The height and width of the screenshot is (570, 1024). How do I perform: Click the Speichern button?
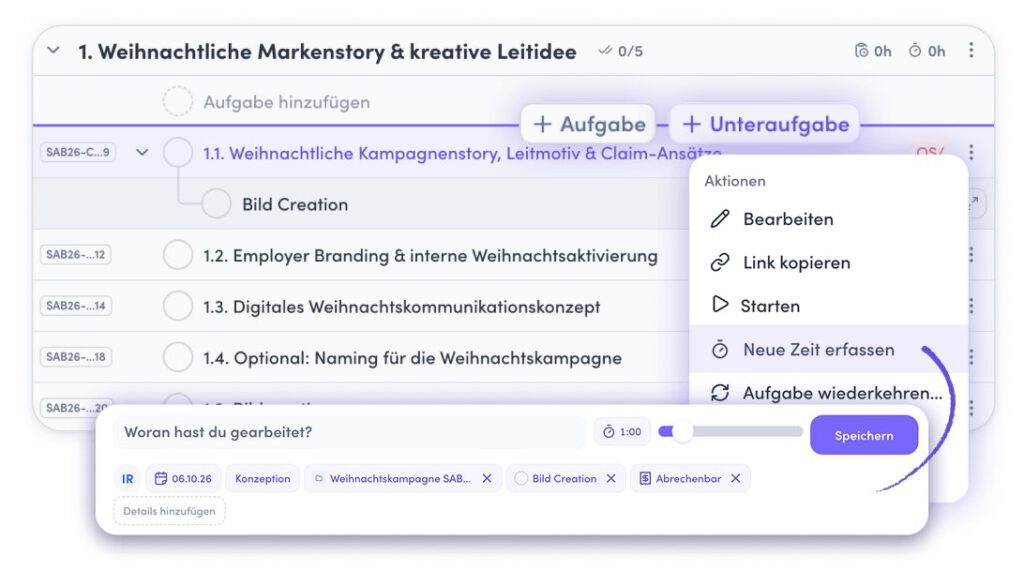pyautogui.click(x=864, y=435)
